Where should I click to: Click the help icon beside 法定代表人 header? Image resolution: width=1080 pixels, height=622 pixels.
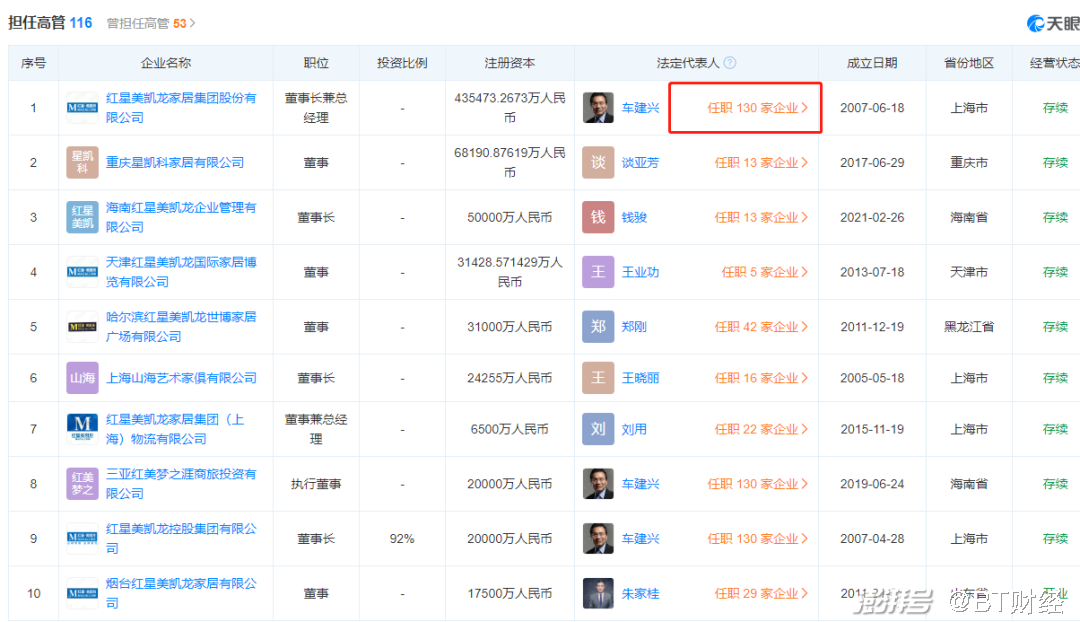pyautogui.click(x=730, y=63)
